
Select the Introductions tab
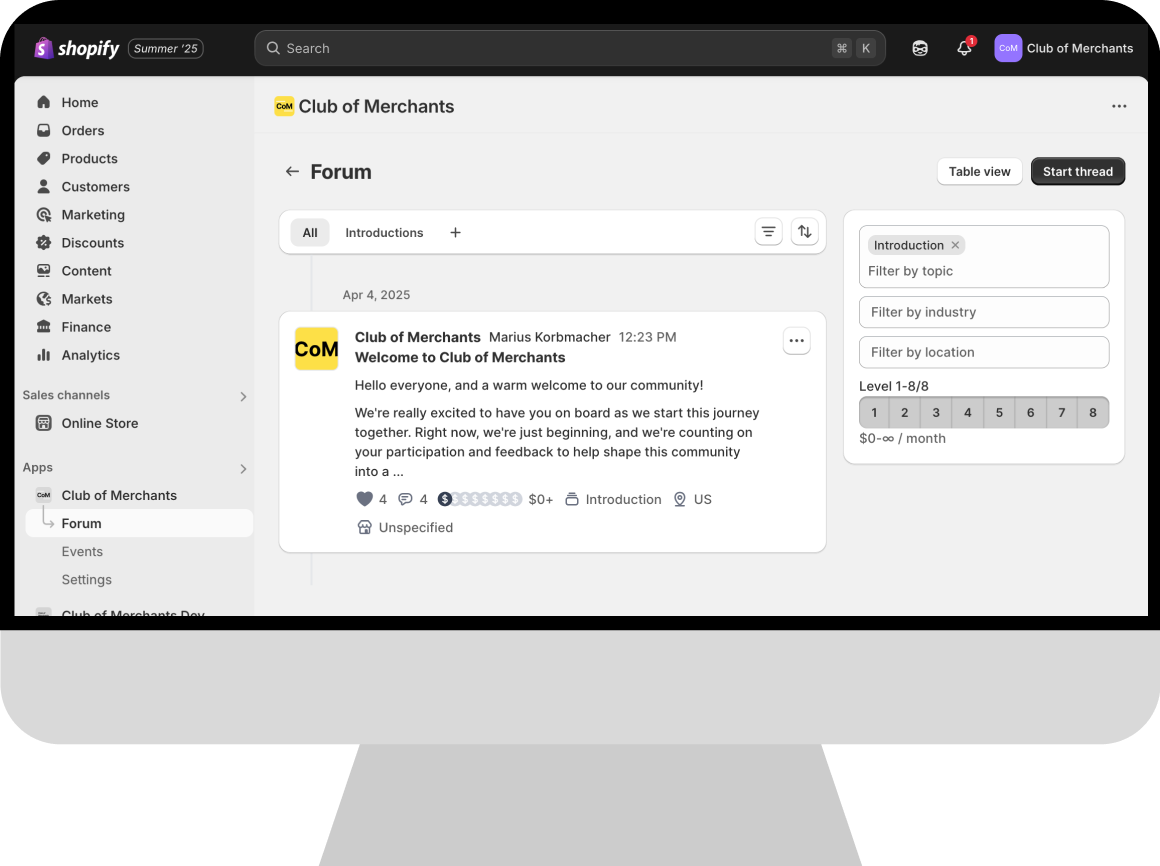[x=384, y=232]
